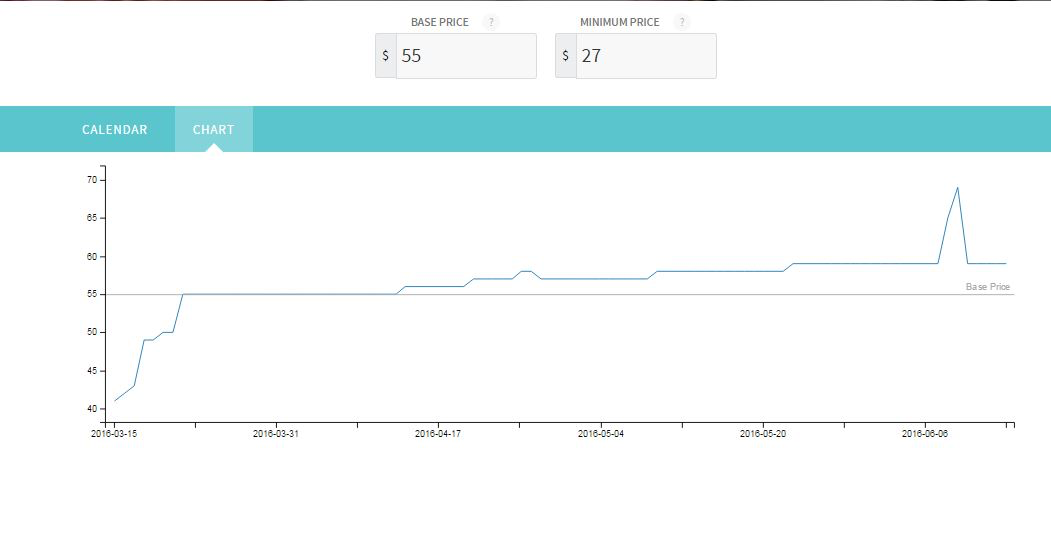
Task: Click the dollar sign beside Minimum Price field
Action: [565, 56]
